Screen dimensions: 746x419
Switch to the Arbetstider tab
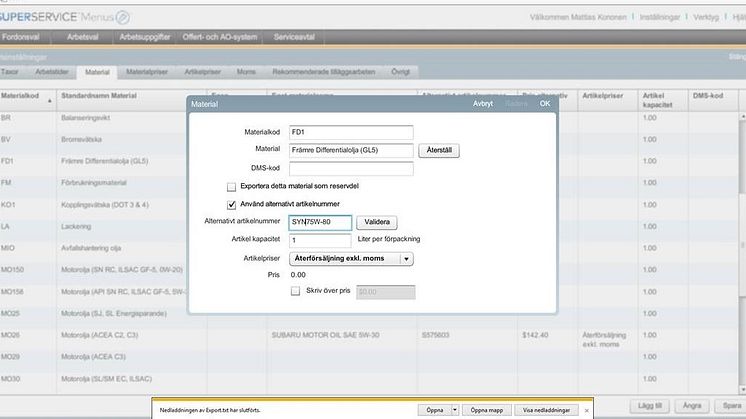(51, 72)
